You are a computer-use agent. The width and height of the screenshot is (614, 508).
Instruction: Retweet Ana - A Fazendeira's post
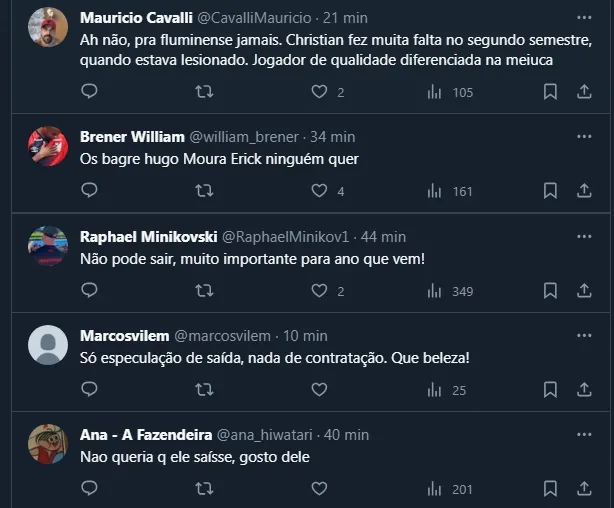pyautogui.click(x=204, y=489)
